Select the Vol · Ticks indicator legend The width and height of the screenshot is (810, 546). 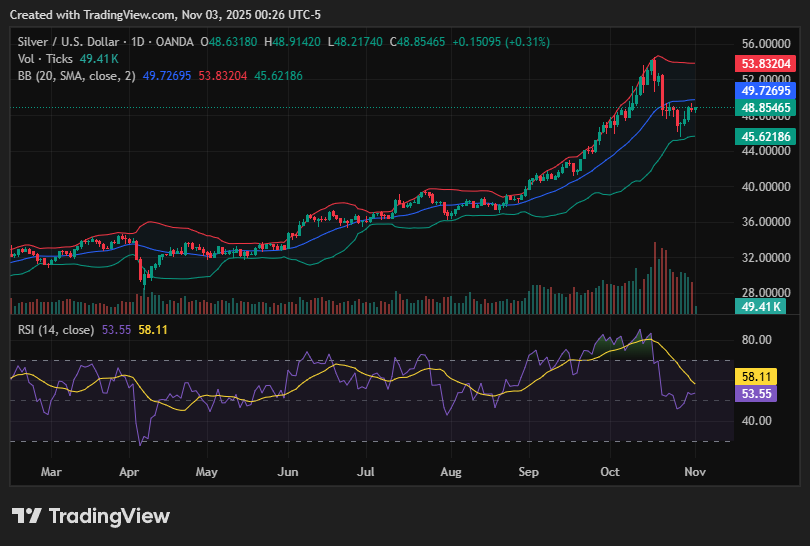pyautogui.click(x=45, y=59)
